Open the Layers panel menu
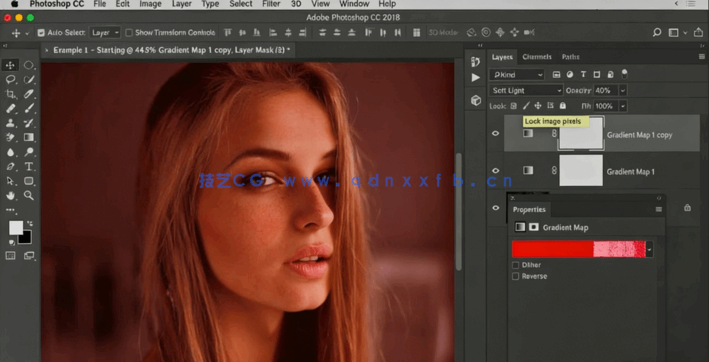709x362 pixels. click(702, 56)
